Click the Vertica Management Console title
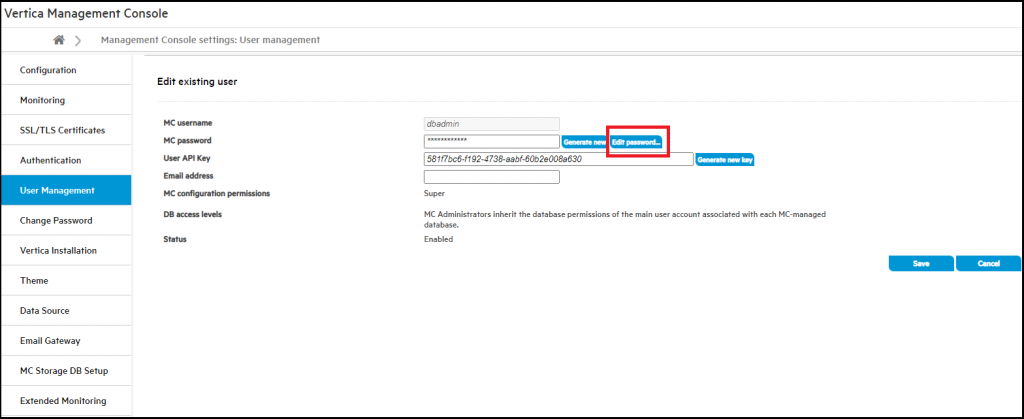 coord(86,12)
